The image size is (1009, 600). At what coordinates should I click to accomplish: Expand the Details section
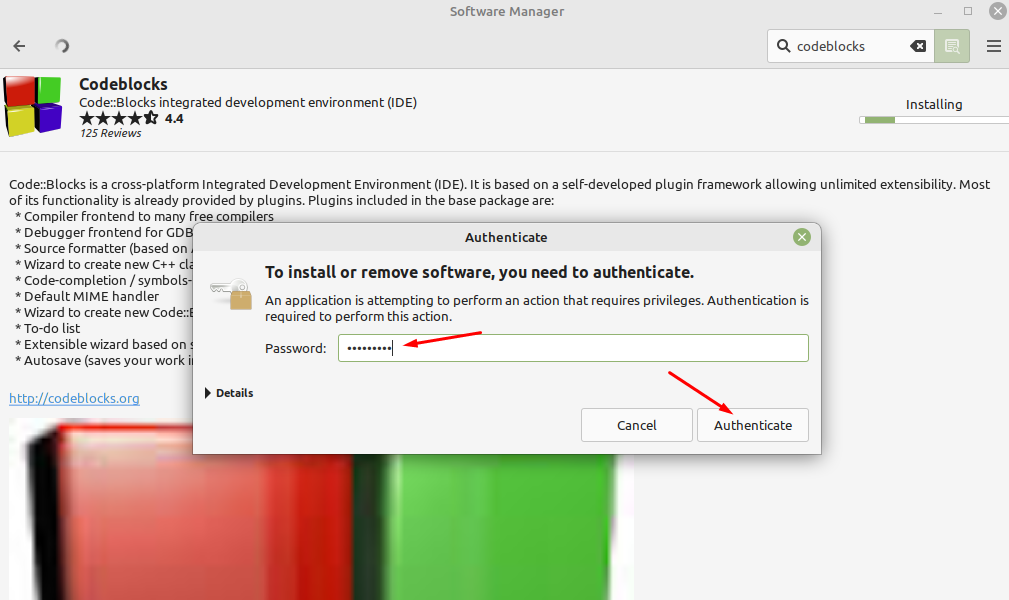click(228, 393)
